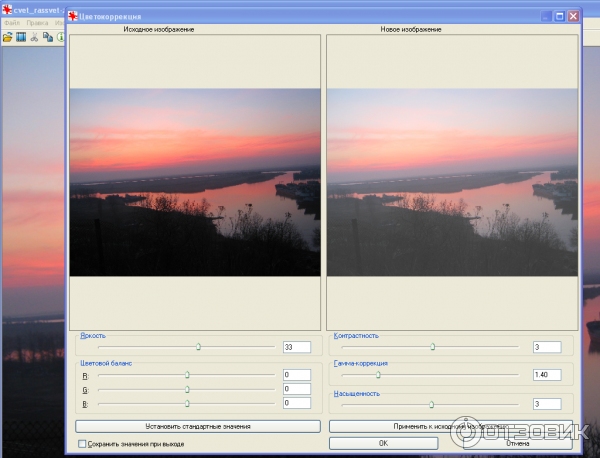Click the Open file folder icon
Viewport: 600px width, 458px height.
[x=7, y=37]
